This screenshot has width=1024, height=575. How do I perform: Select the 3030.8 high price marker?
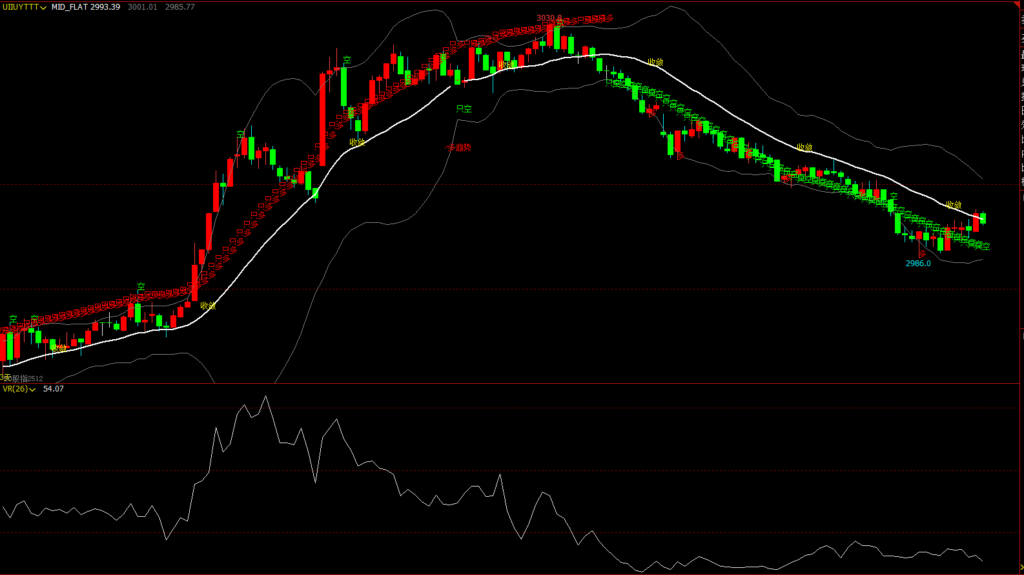tap(548, 18)
